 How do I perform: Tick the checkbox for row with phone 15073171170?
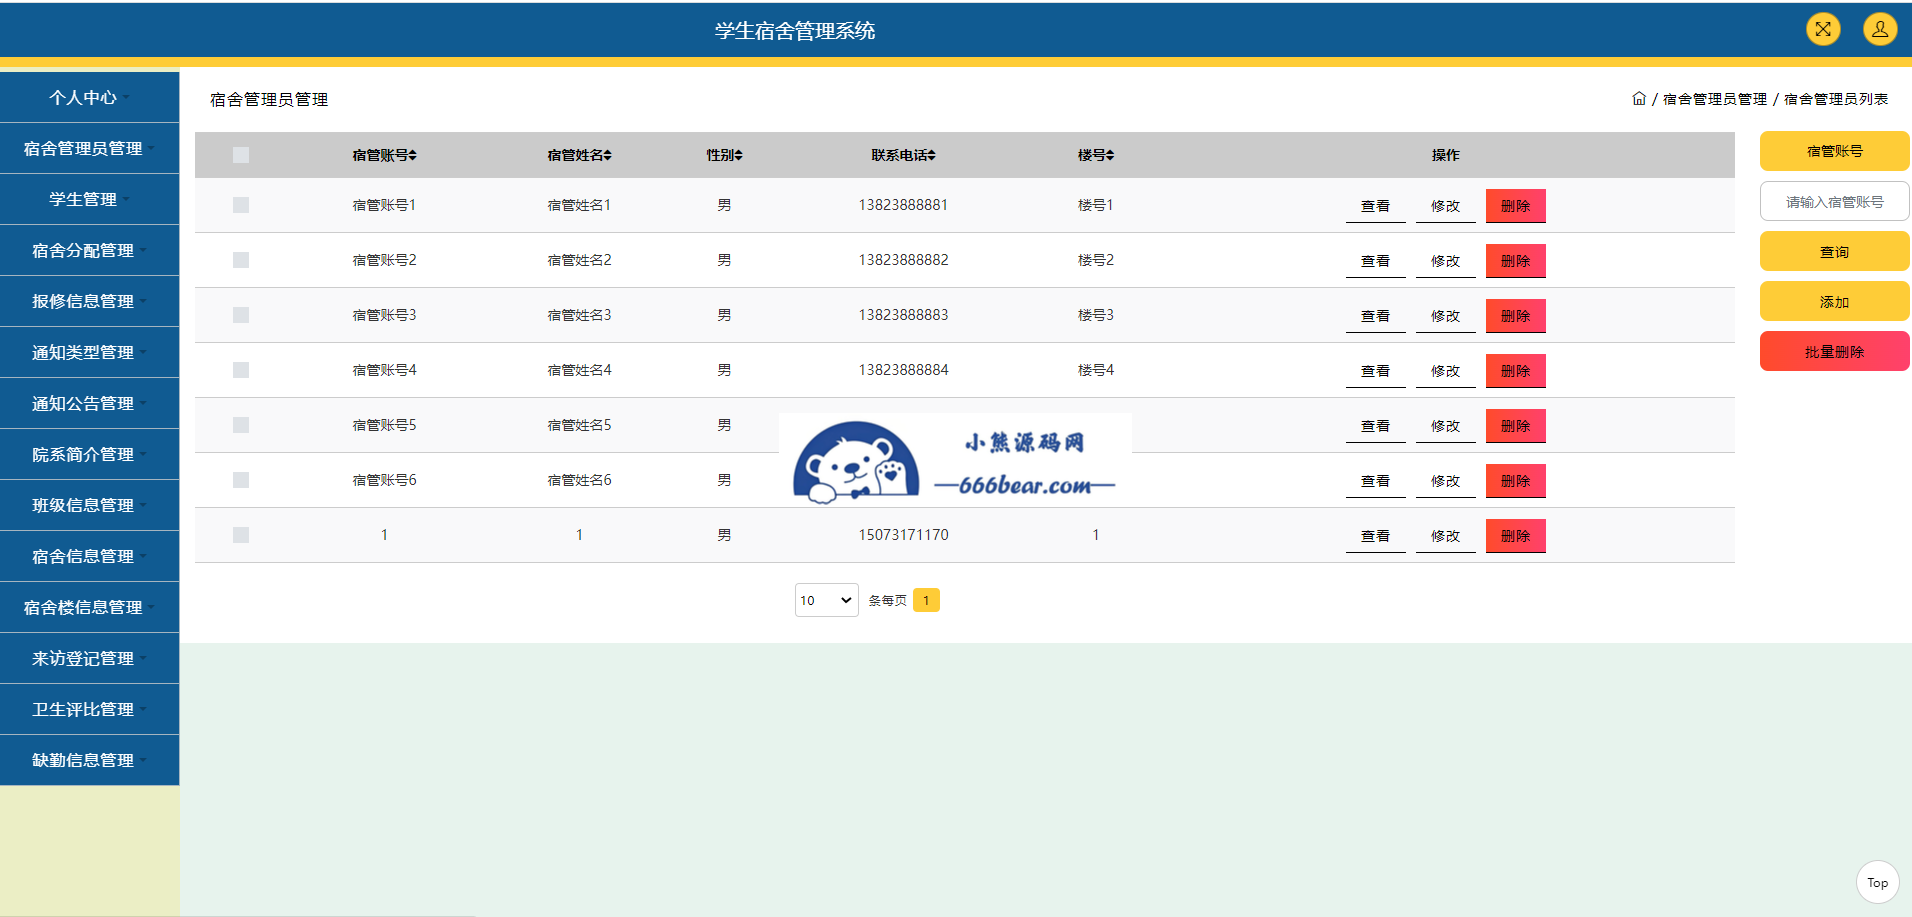241,535
